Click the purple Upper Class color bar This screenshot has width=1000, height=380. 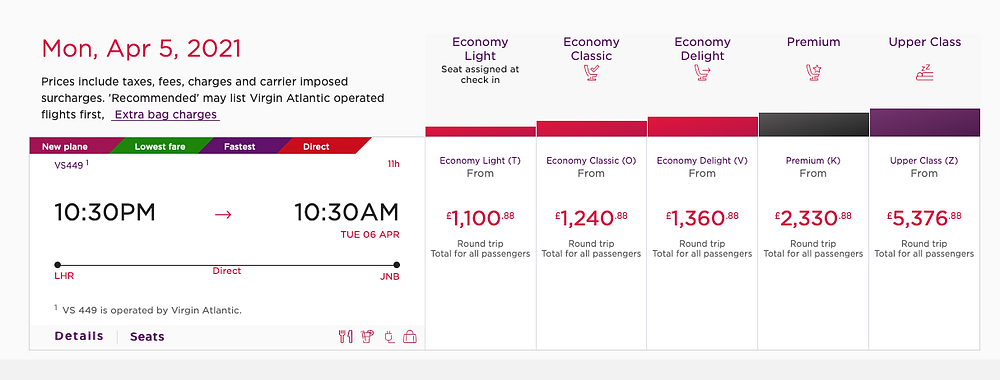point(925,122)
